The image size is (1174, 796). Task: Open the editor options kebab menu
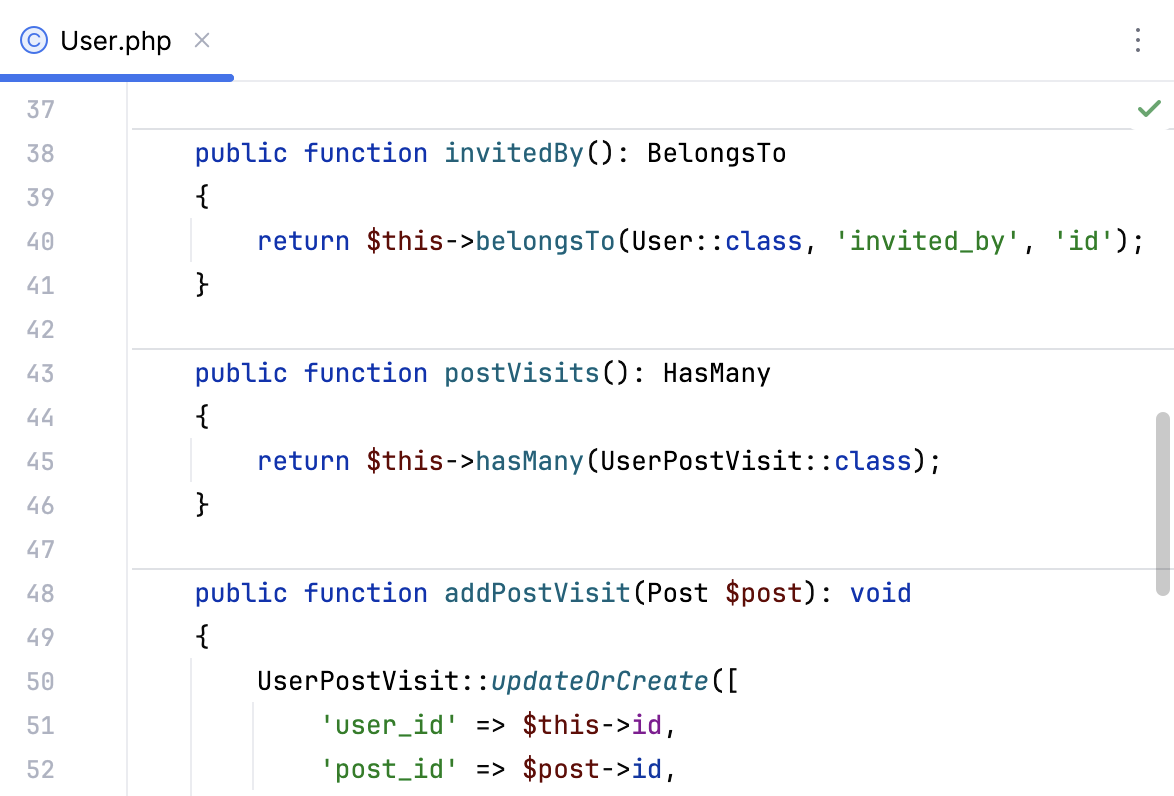pyautogui.click(x=1138, y=41)
